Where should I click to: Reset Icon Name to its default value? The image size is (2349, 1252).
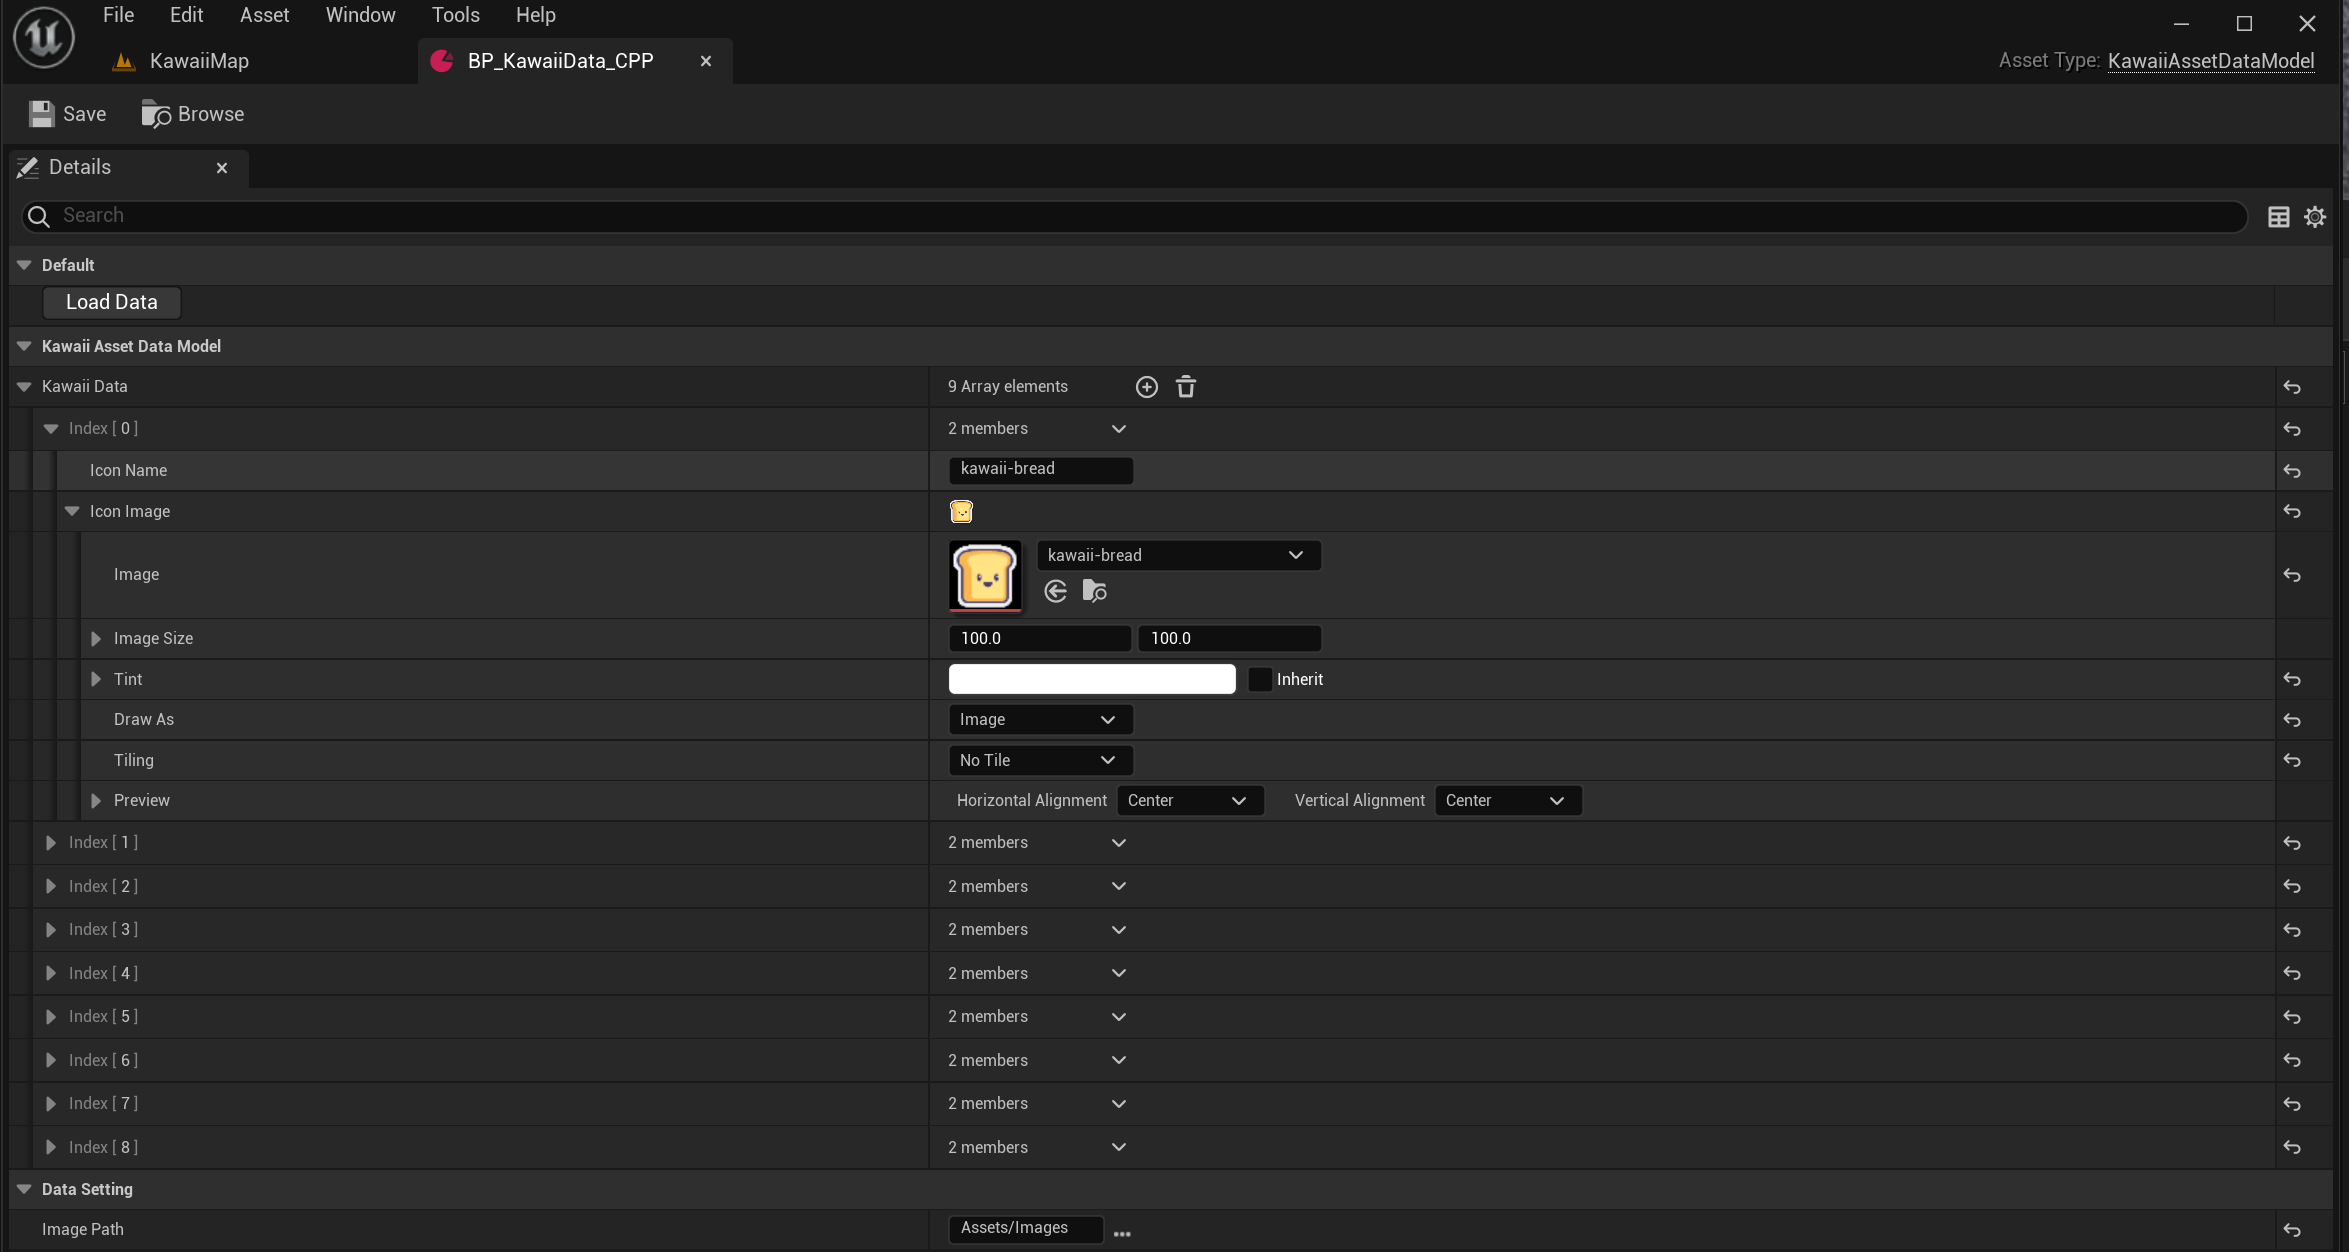tap(2292, 470)
